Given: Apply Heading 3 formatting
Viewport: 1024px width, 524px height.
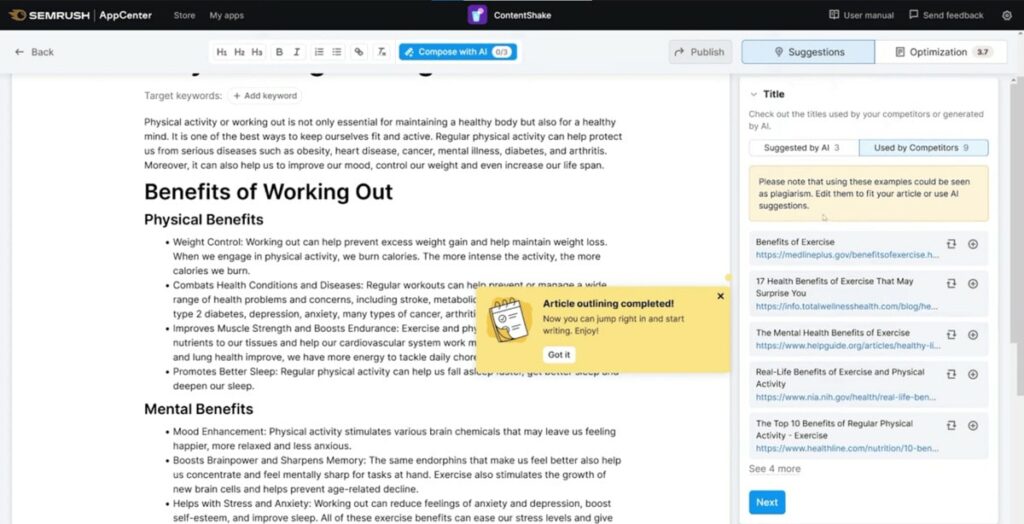Looking at the screenshot, I should (x=257, y=52).
